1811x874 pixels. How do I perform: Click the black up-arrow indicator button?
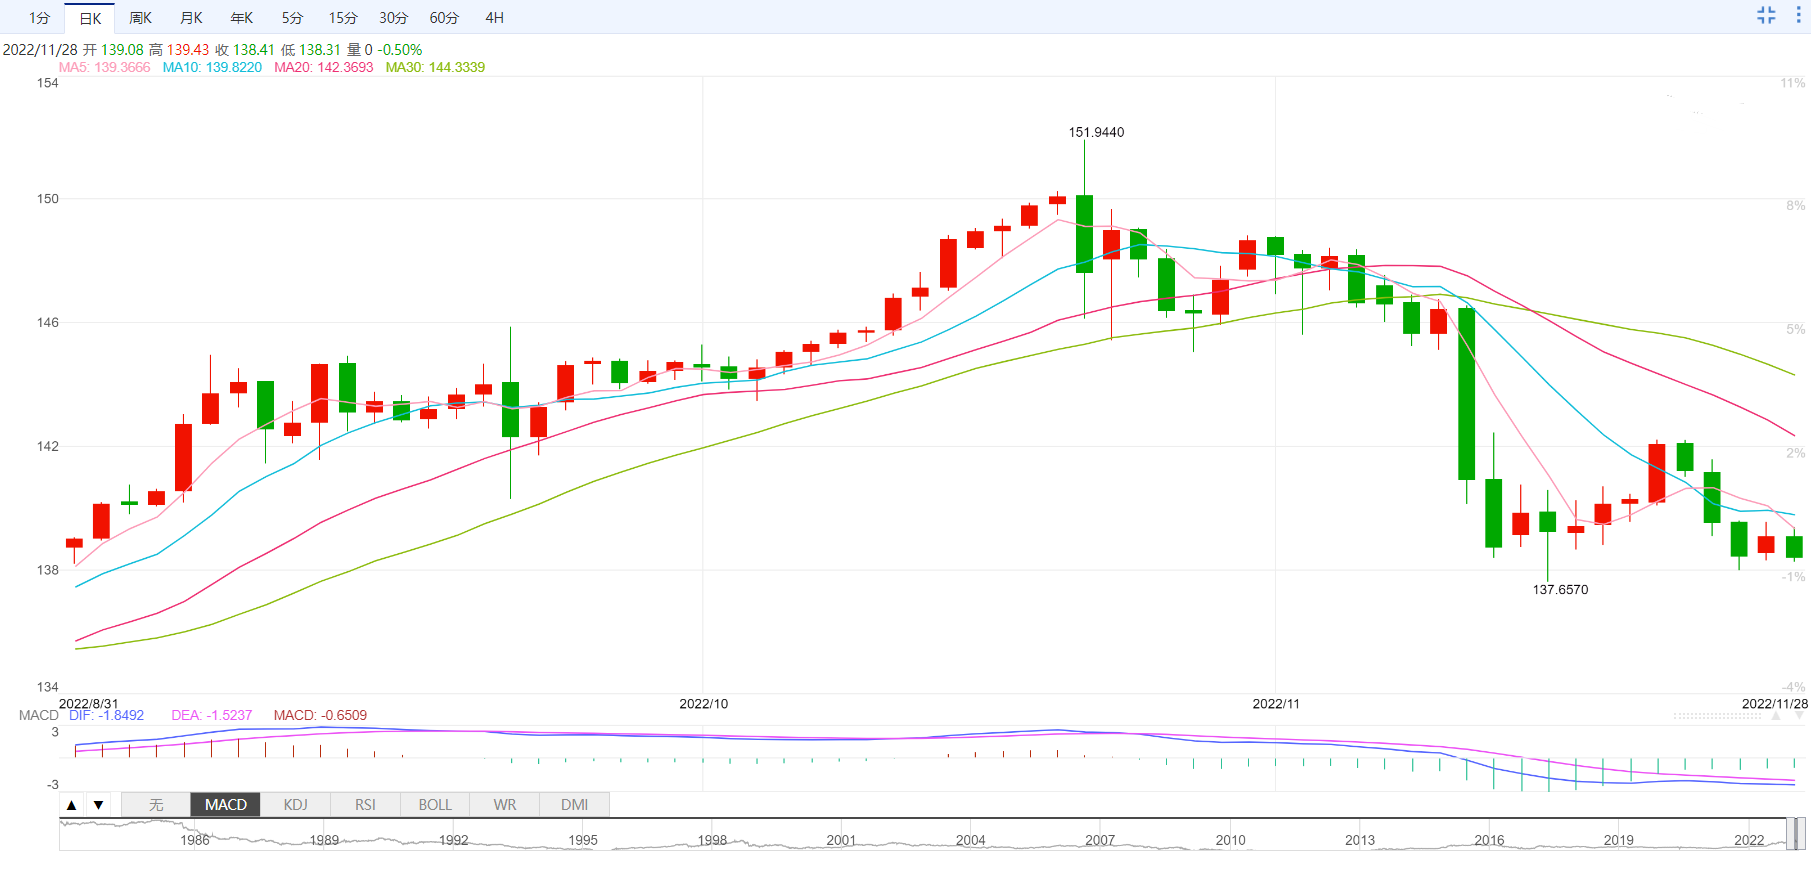click(x=71, y=805)
